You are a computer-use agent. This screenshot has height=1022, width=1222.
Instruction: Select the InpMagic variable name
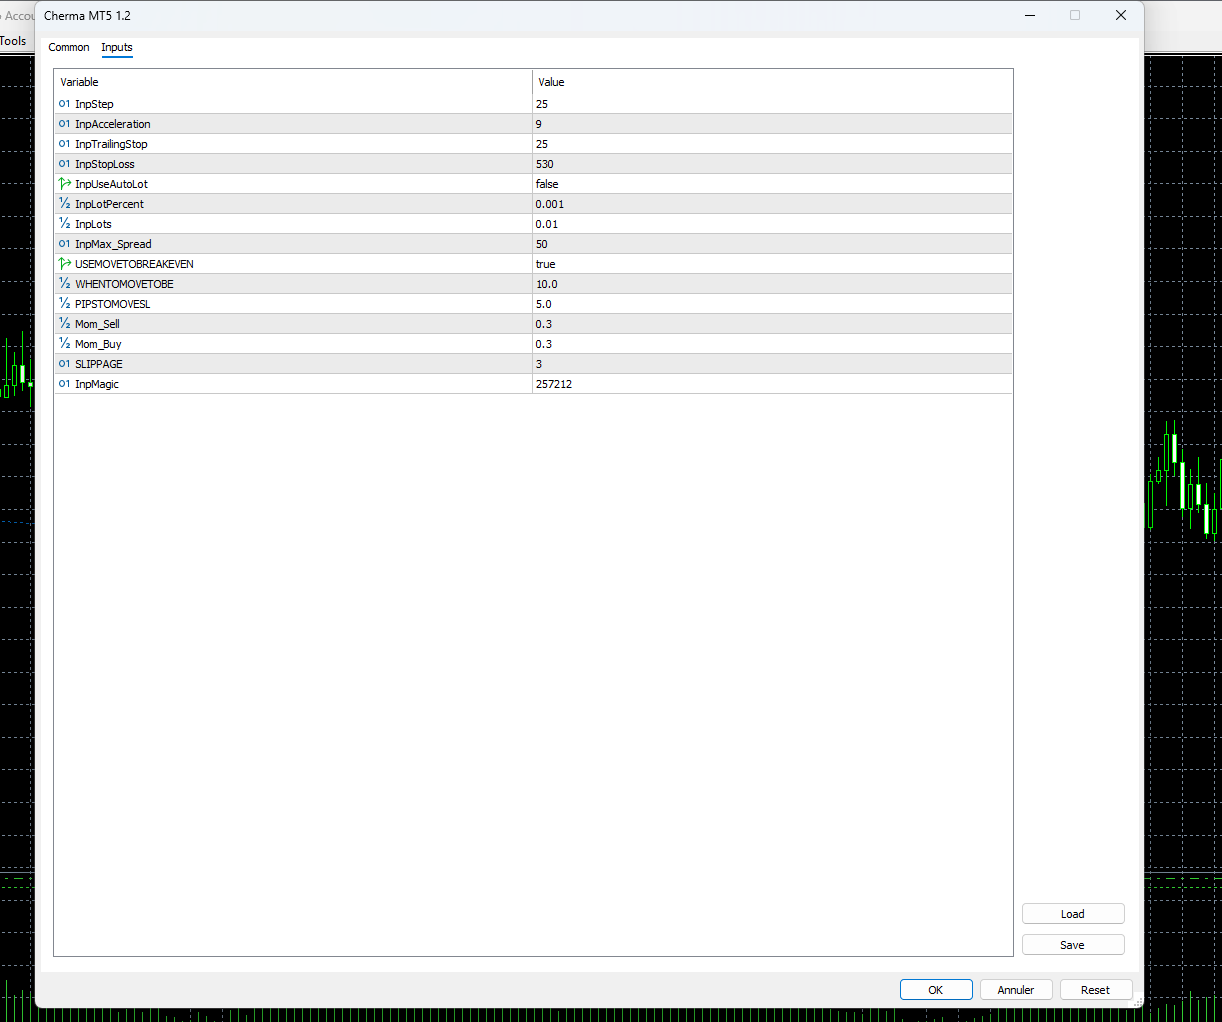point(97,384)
